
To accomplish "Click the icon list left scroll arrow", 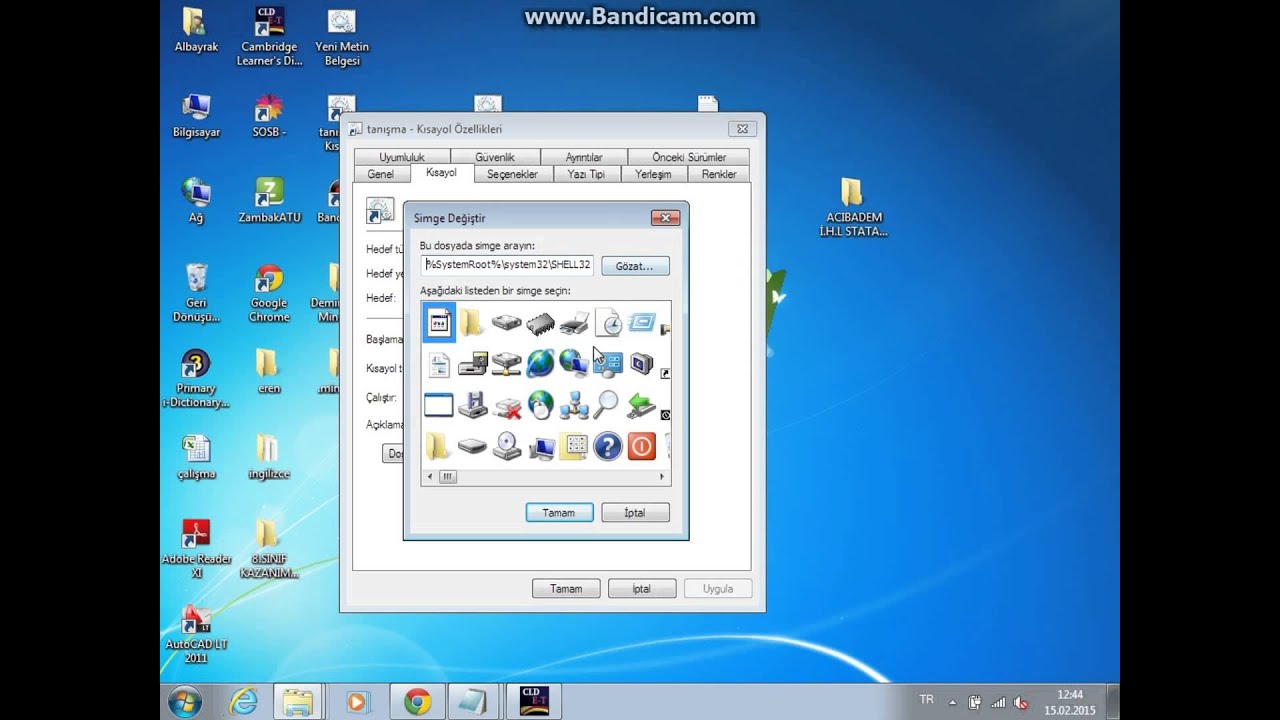I will (x=430, y=477).
